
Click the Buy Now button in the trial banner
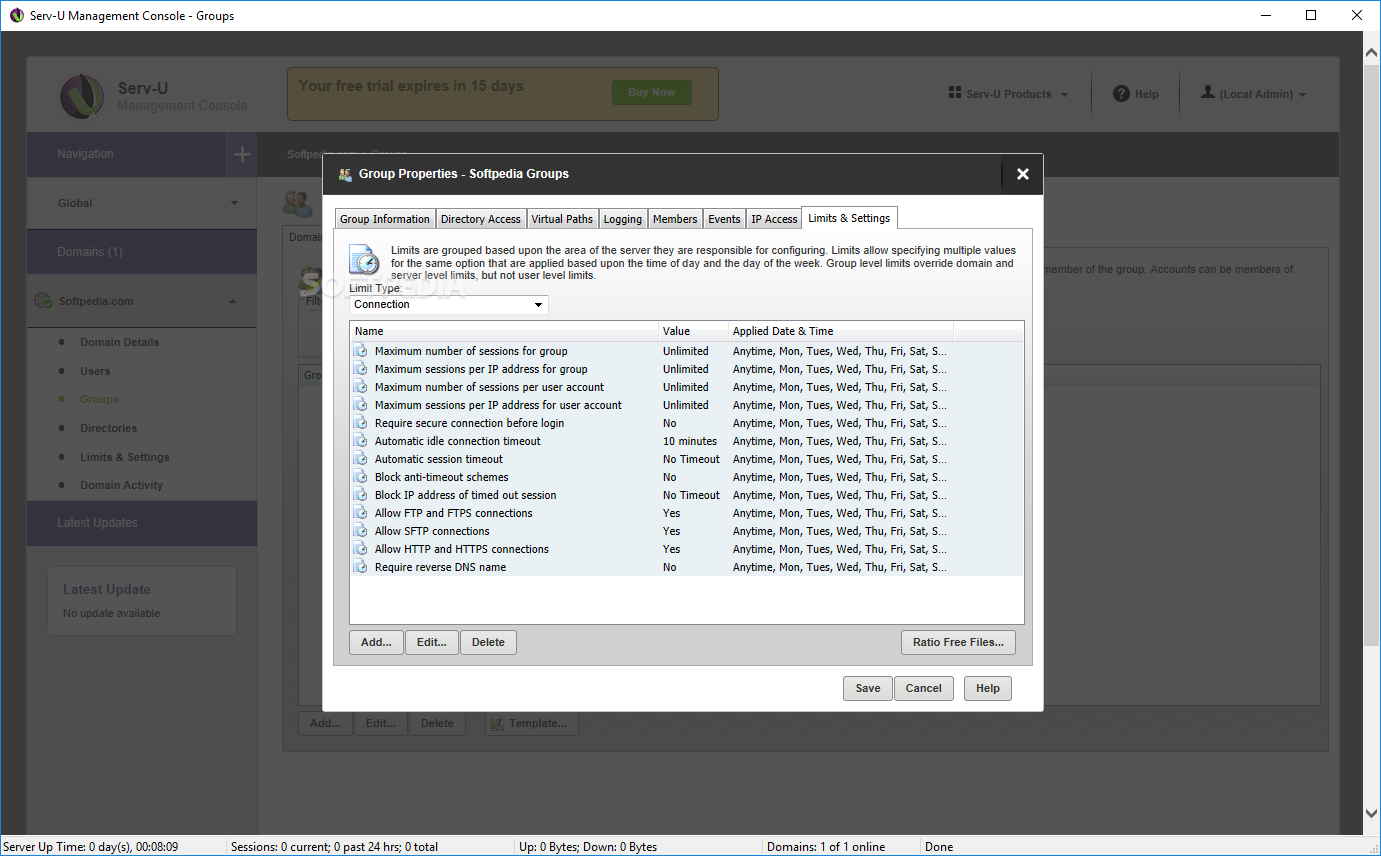(x=652, y=93)
